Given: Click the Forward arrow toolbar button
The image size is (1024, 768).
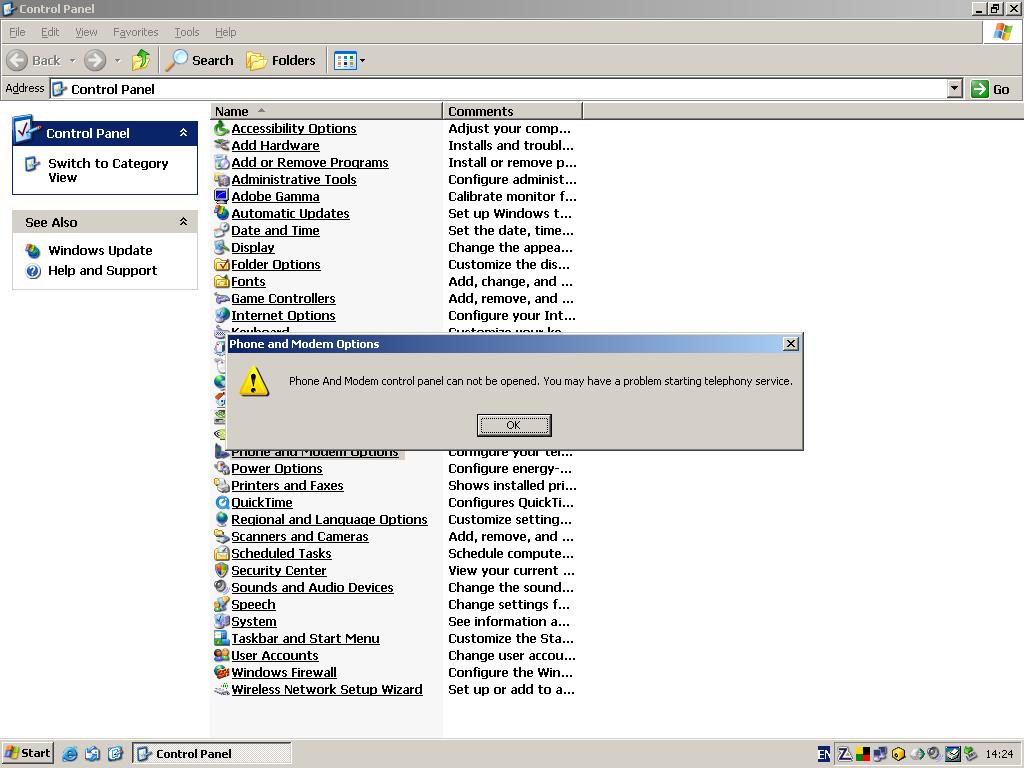Looking at the screenshot, I should (x=95, y=61).
